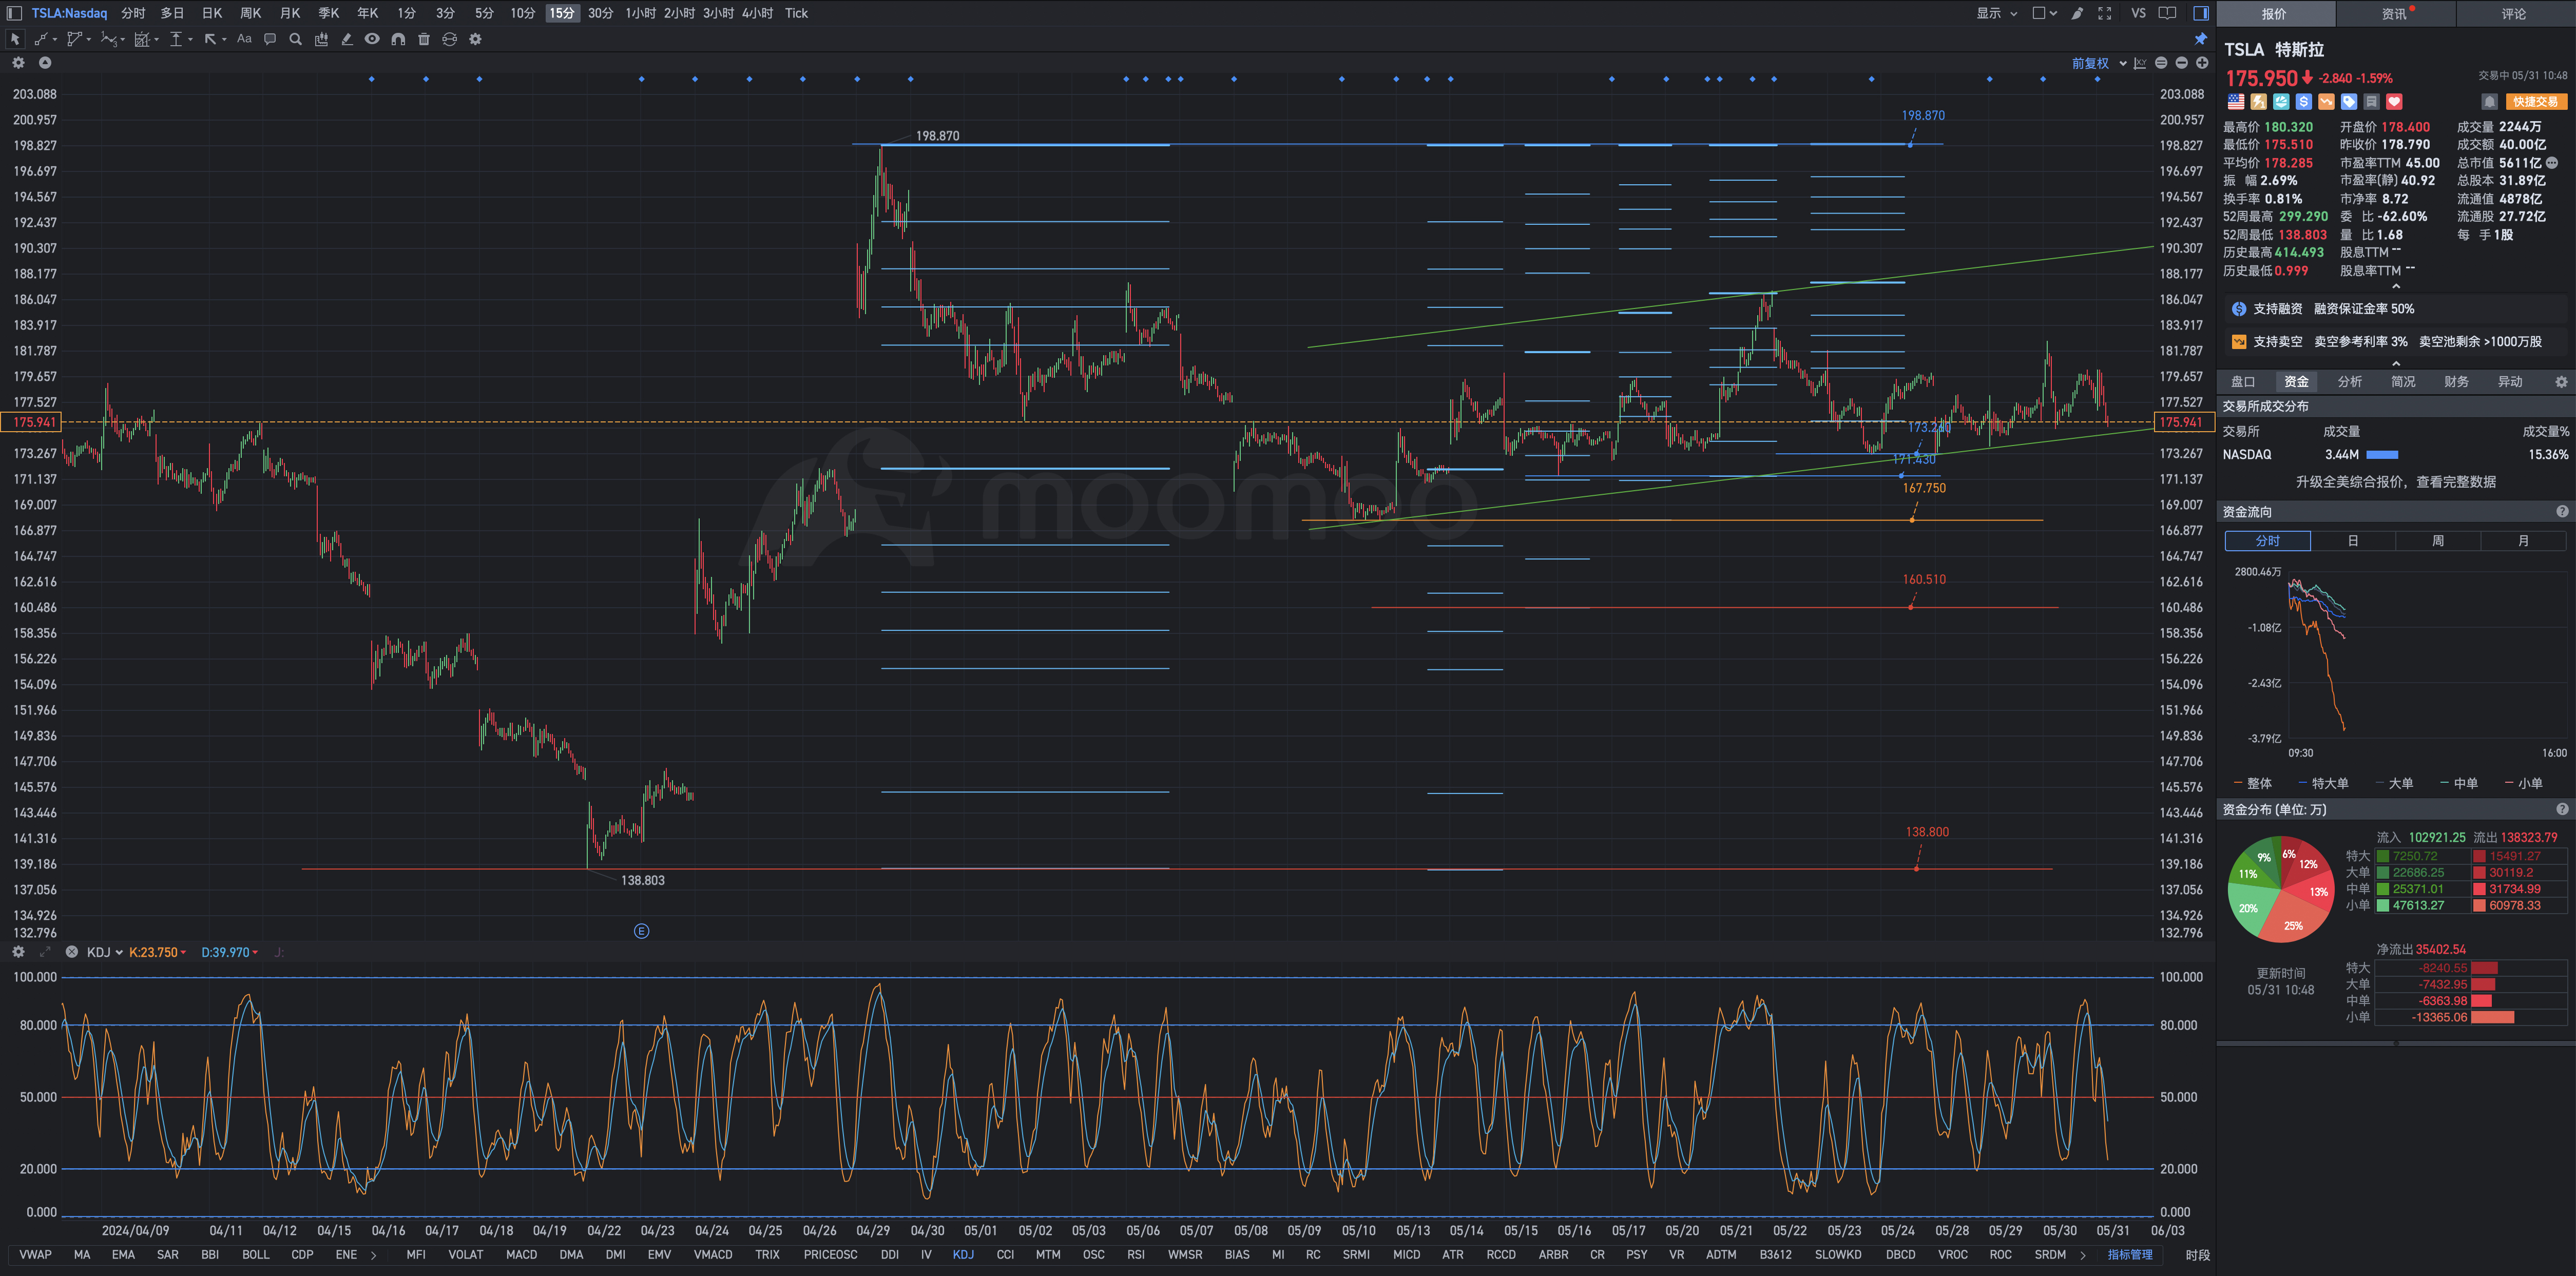Collapse the chart header triangle button
The width and height of the screenshot is (2576, 1276).
[45, 63]
